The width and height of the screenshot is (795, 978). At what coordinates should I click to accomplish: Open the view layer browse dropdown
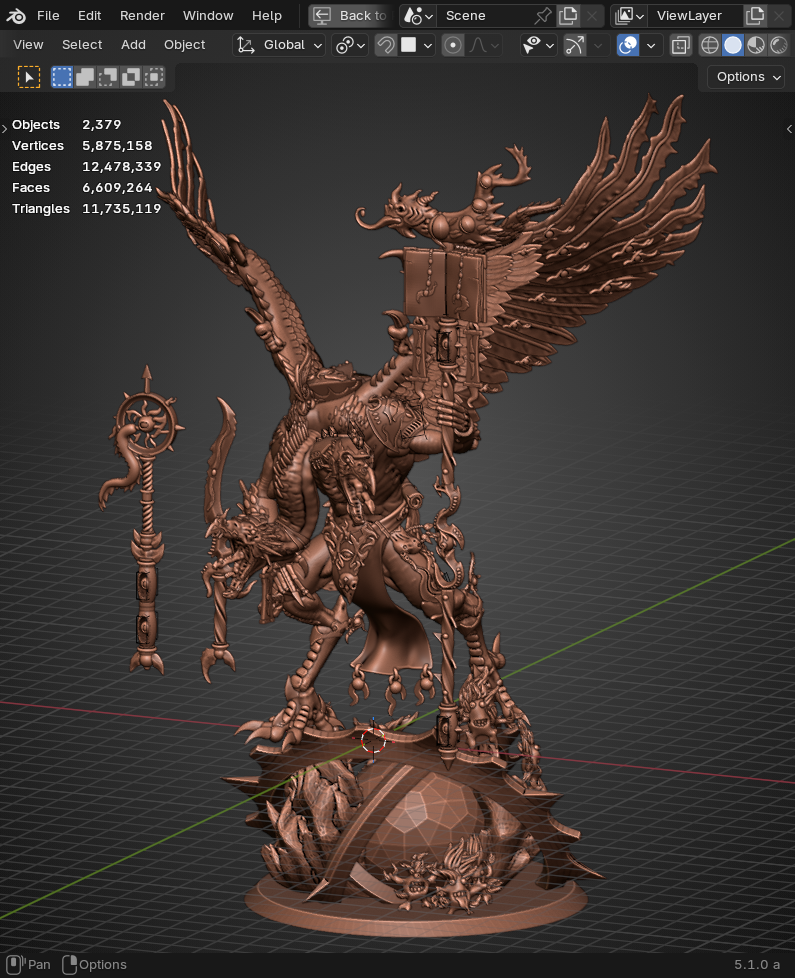pos(629,16)
